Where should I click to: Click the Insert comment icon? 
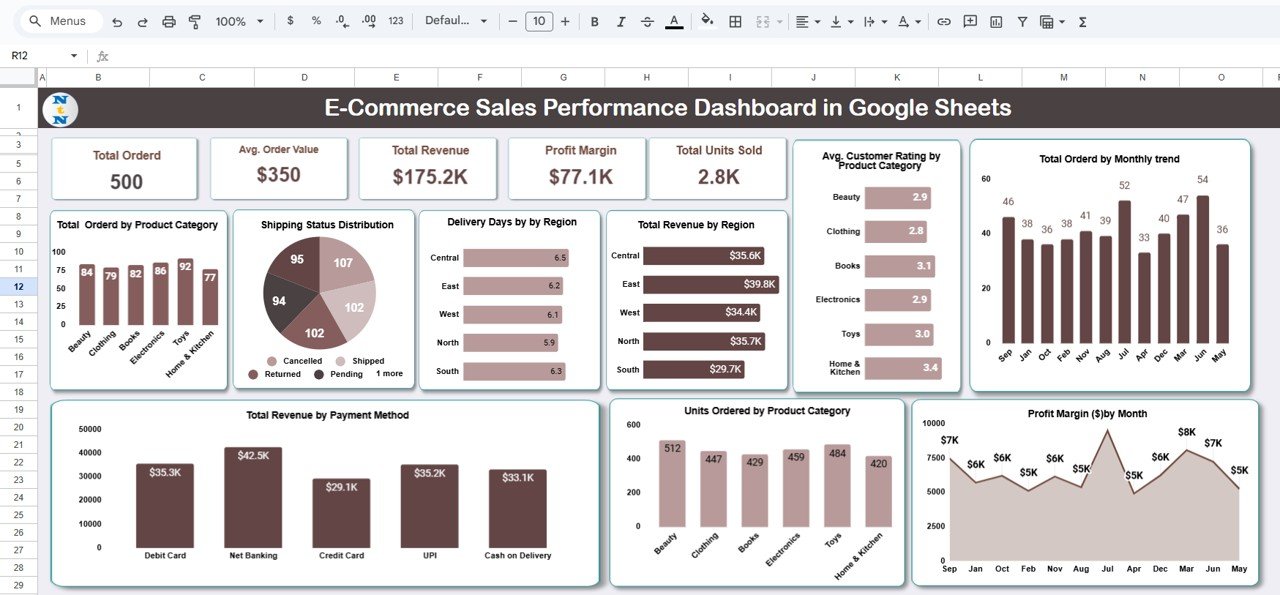coord(969,20)
